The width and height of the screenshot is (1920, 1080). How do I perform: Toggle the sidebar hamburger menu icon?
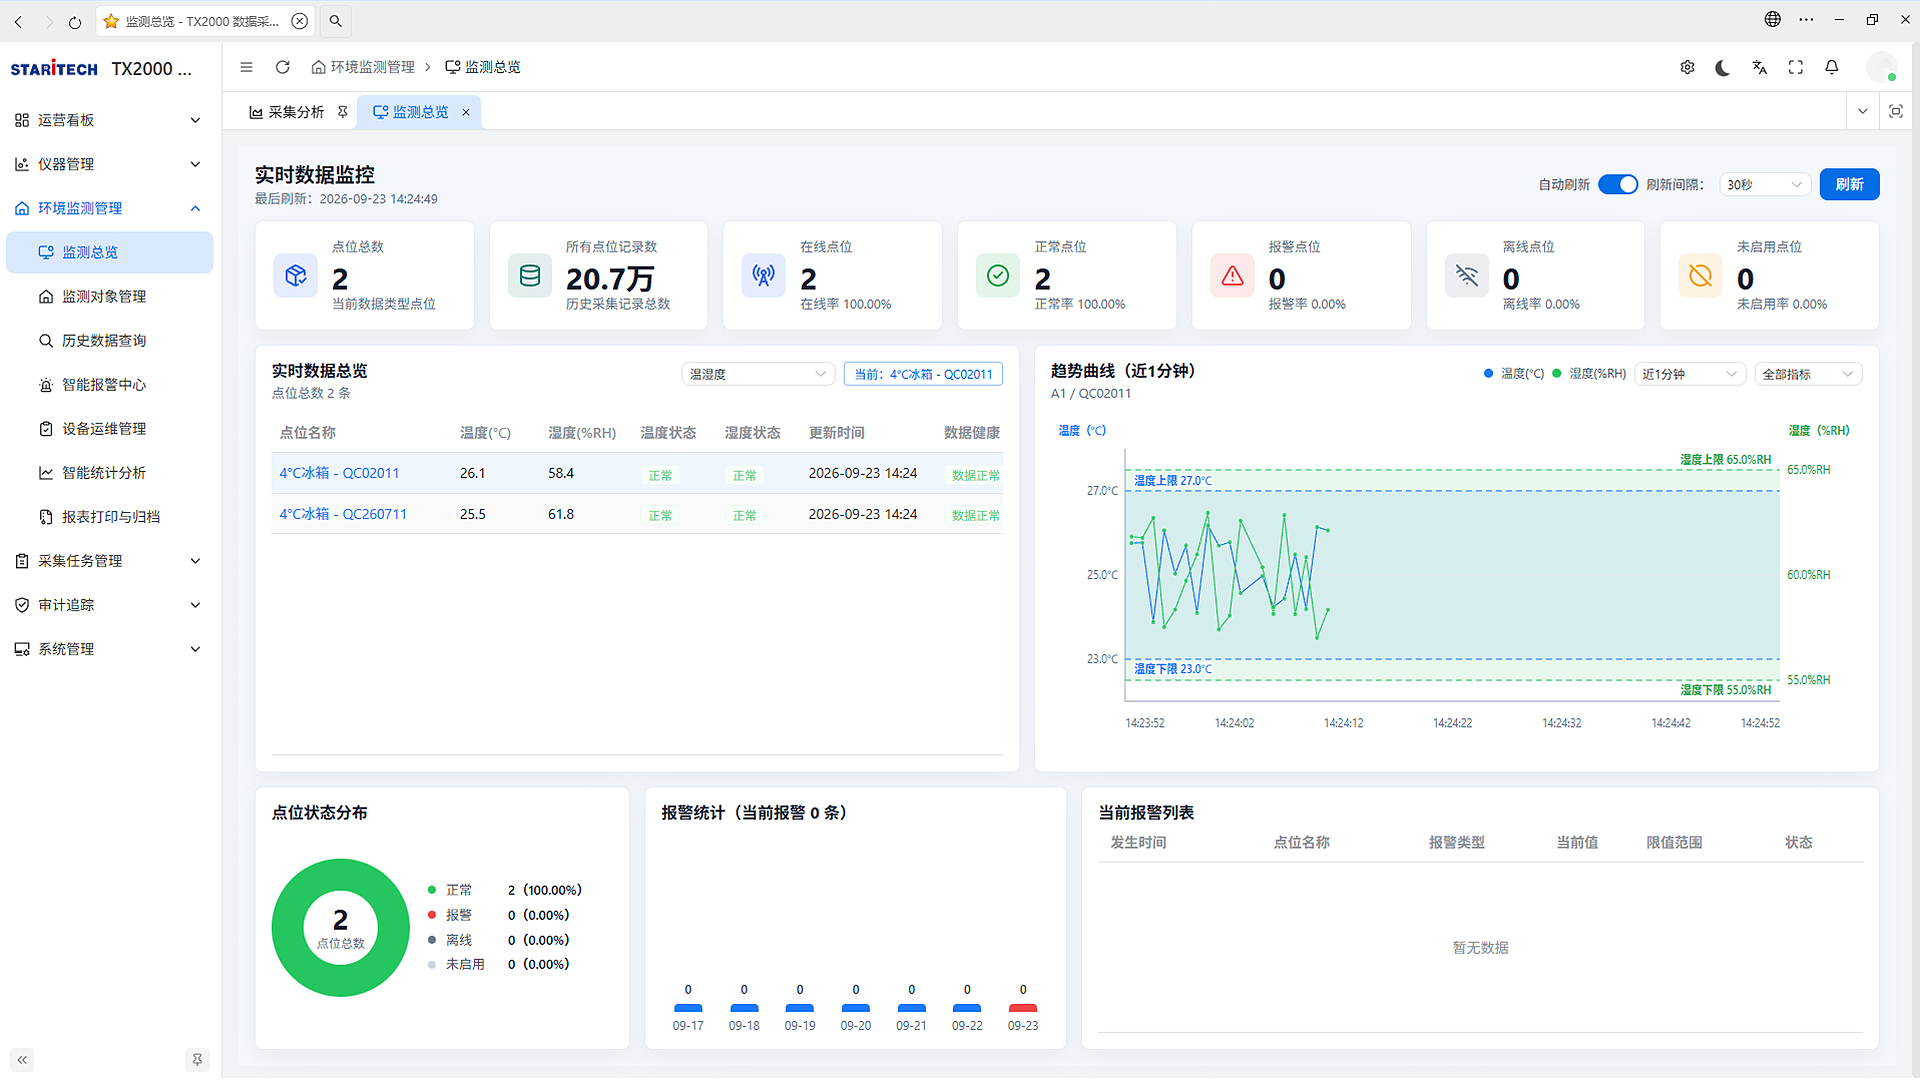(x=246, y=67)
